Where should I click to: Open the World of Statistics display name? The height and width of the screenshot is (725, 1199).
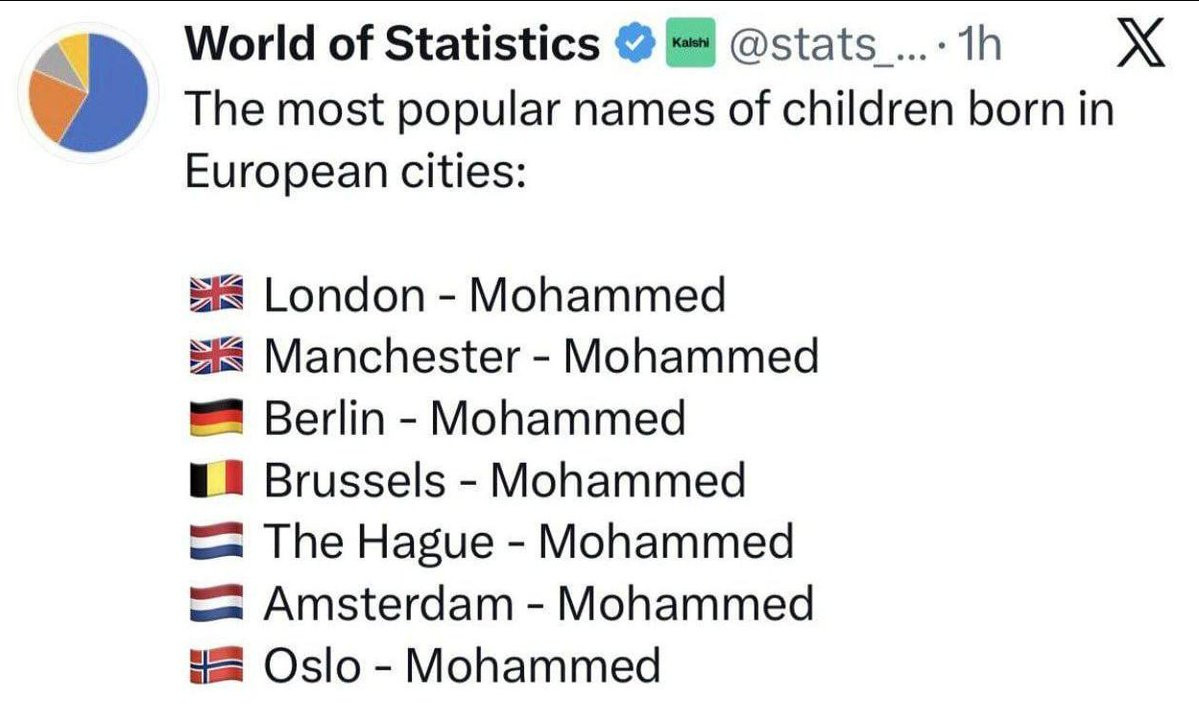[x=393, y=45]
